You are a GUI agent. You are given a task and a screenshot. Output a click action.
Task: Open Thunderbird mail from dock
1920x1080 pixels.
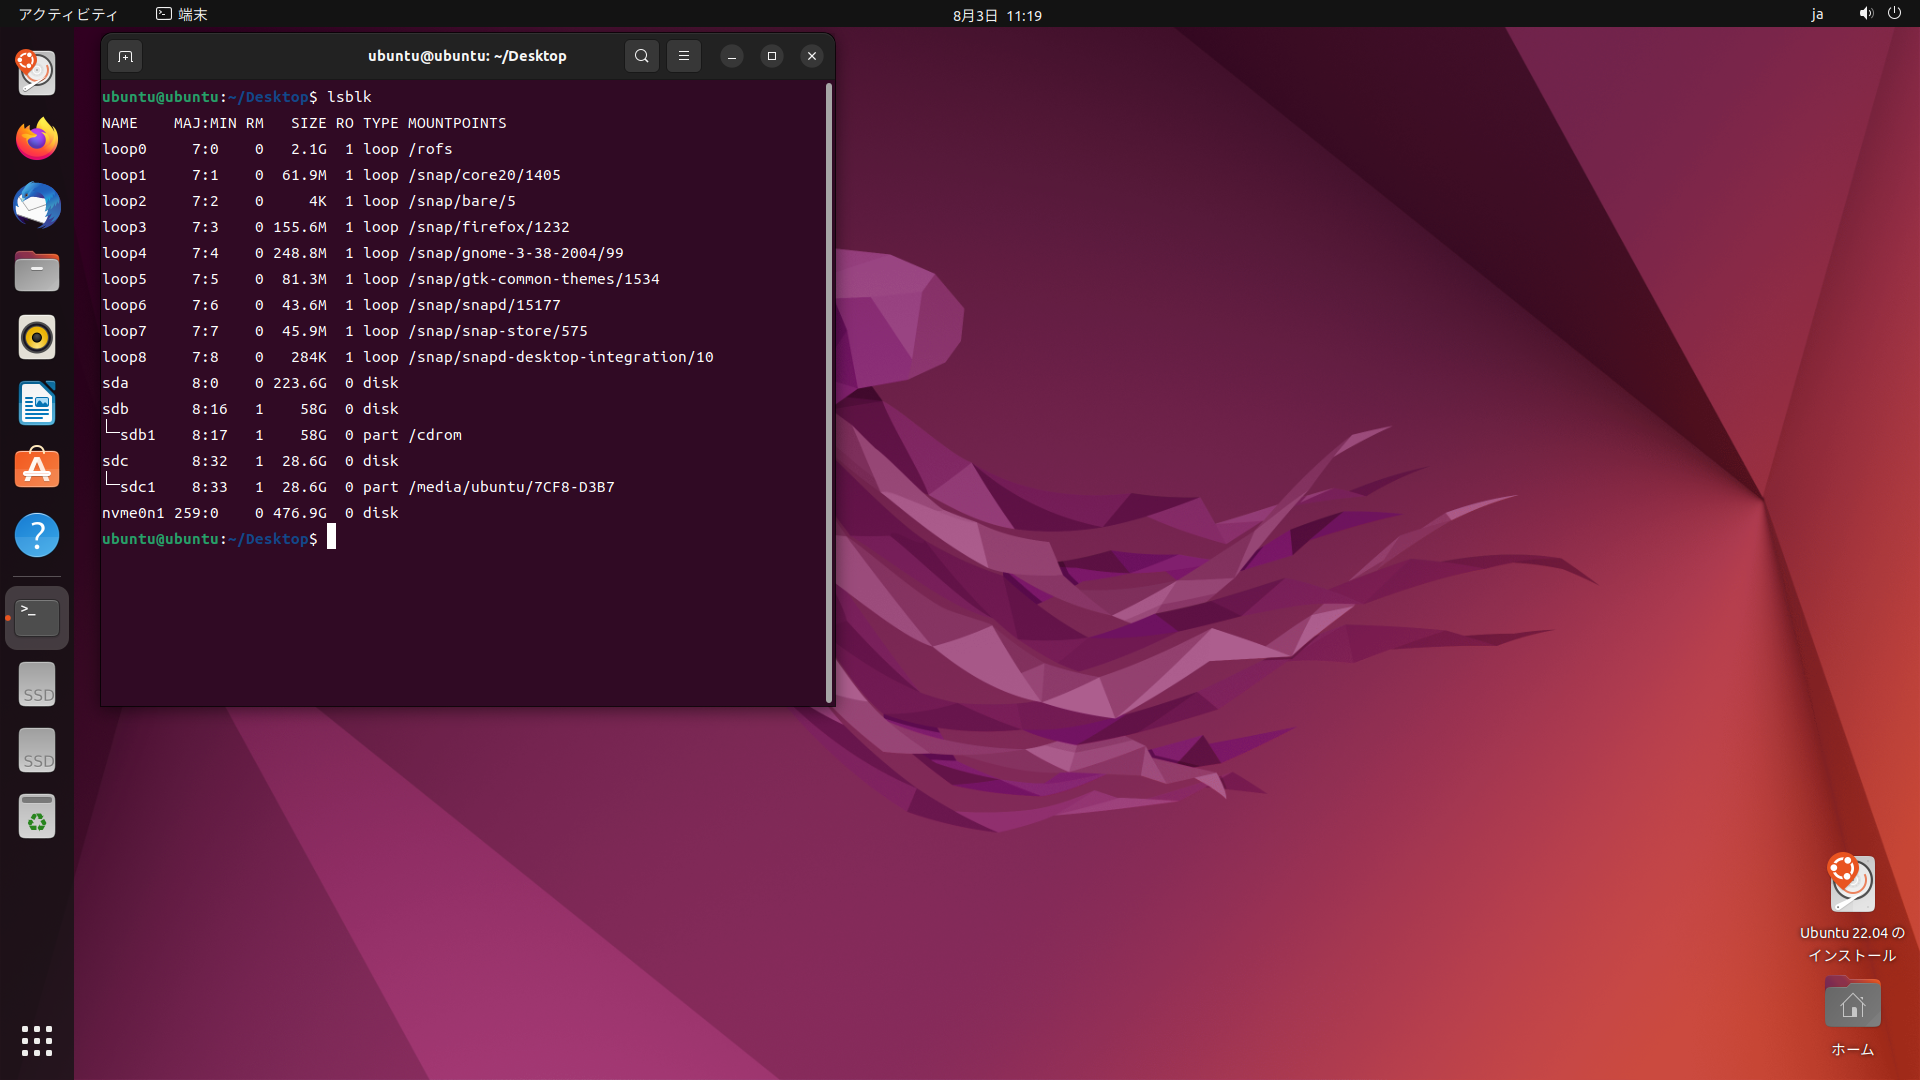(37, 205)
